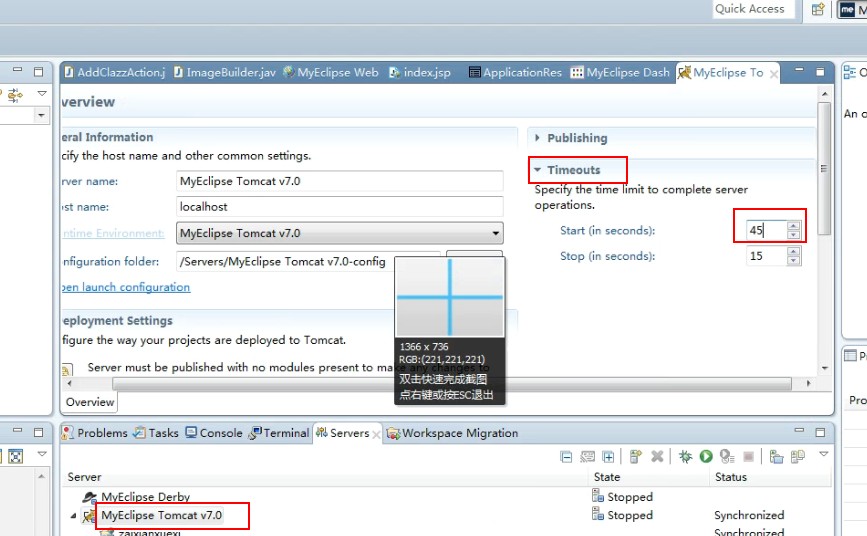
Task: Switch to the index.jsp tab
Action: [420, 72]
